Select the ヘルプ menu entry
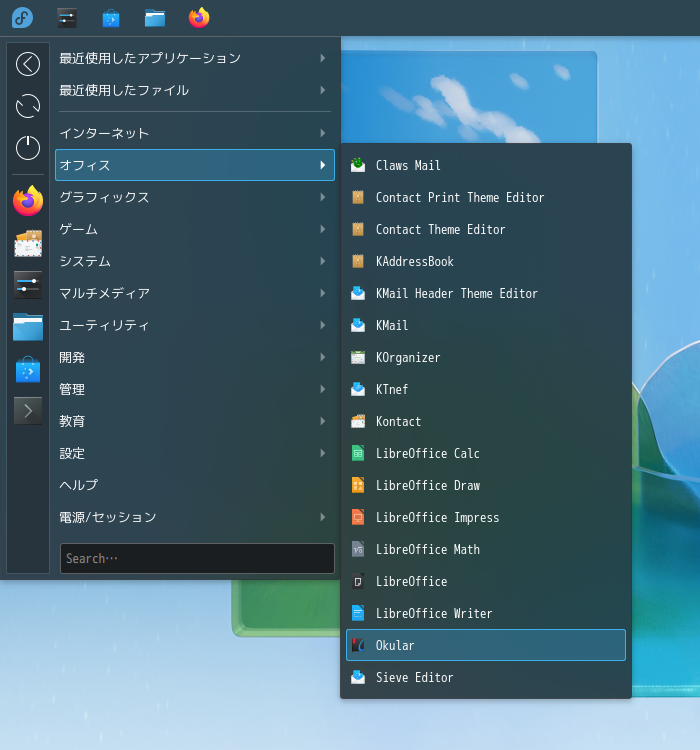700x750 pixels. pos(195,485)
